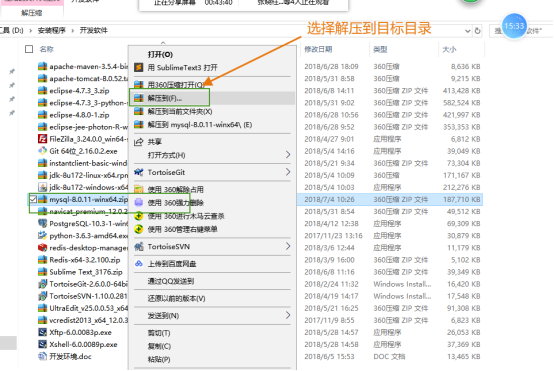Click the 使用 360解除占用 folder icon
The height and width of the screenshot is (371, 554).
pyautogui.click(x=138, y=189)
